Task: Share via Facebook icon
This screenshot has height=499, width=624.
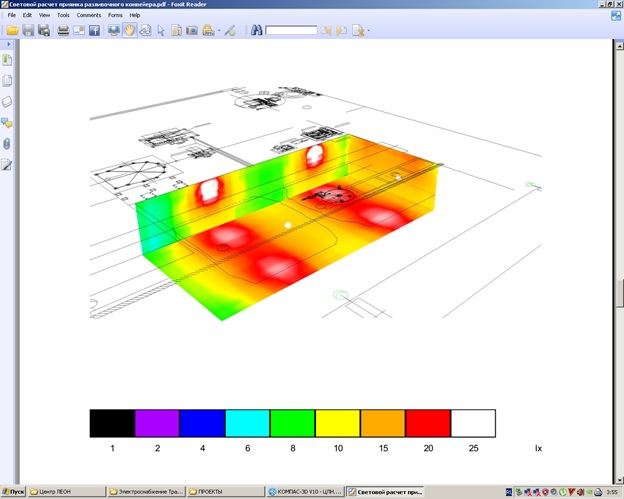Action: [94, 30]
